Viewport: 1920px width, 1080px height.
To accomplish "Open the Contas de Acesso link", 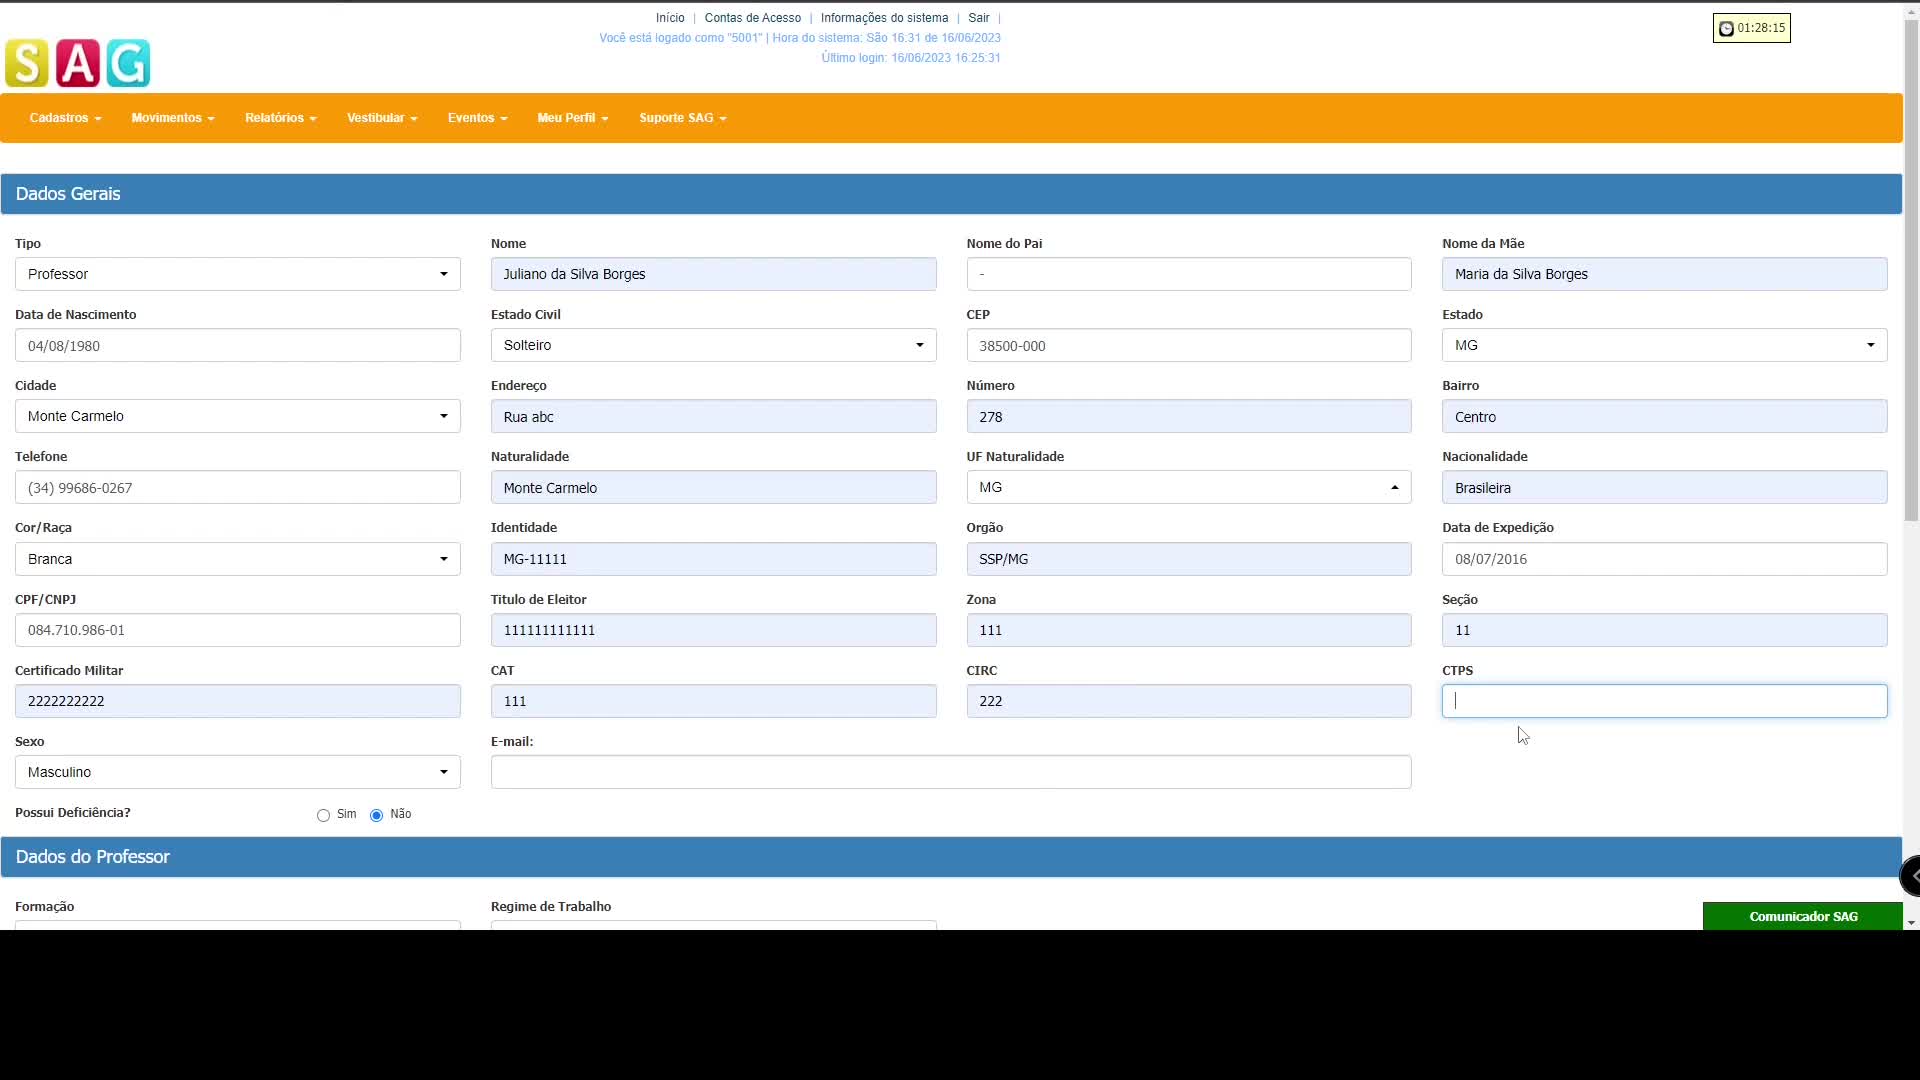I will [x=753, y=18].
